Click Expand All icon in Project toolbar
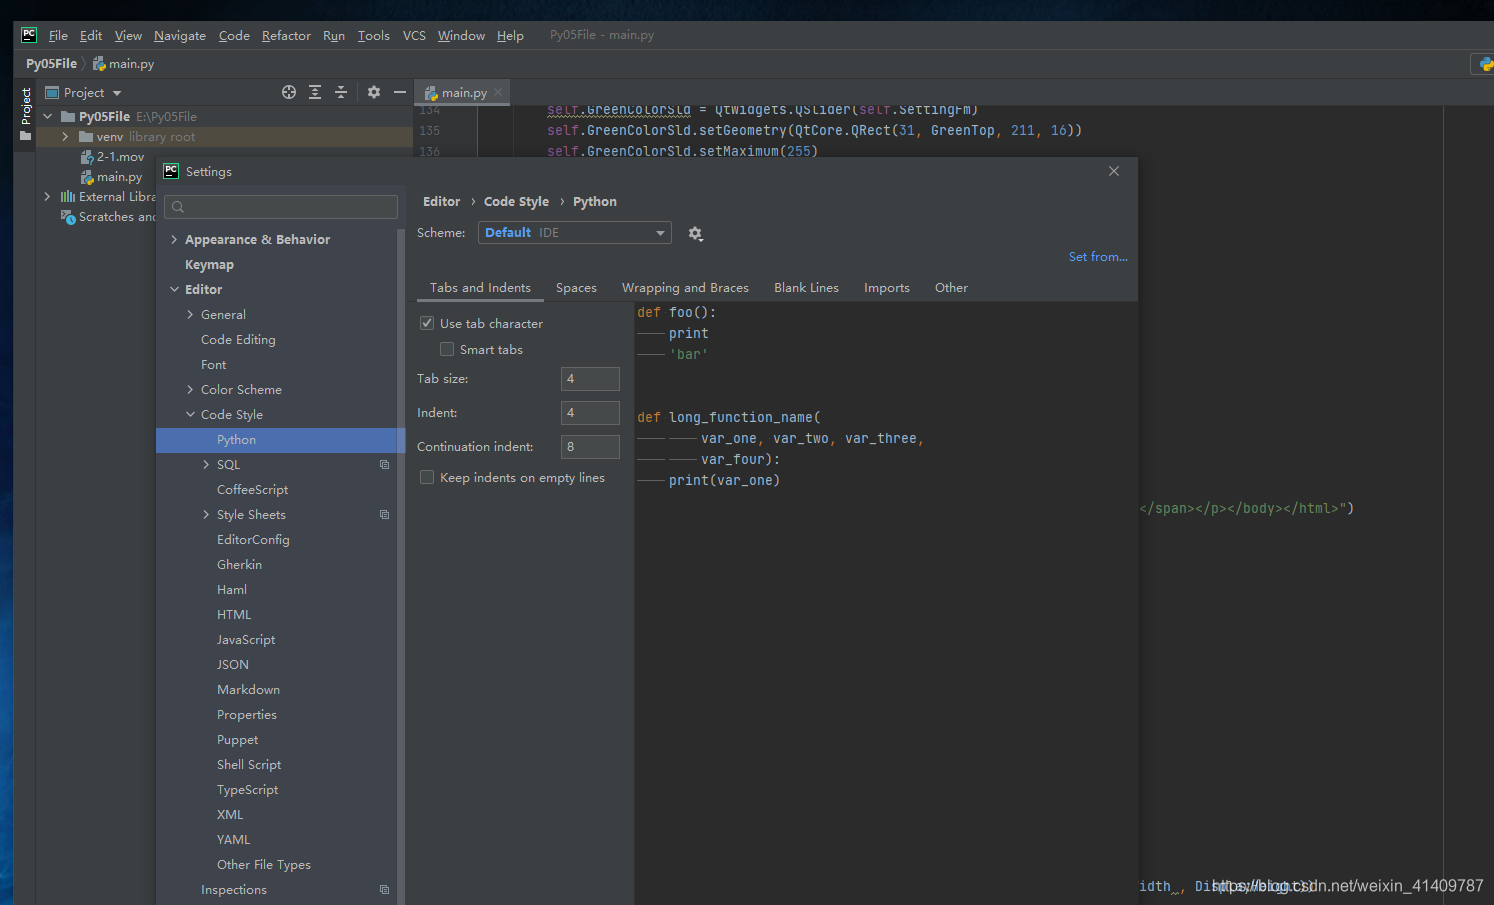1494x905 pixels. click(315, 92)
